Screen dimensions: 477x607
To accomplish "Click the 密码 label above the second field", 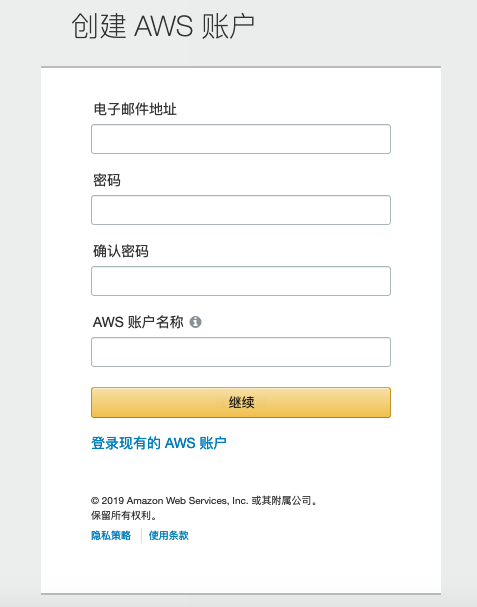I will pos(107,180).
